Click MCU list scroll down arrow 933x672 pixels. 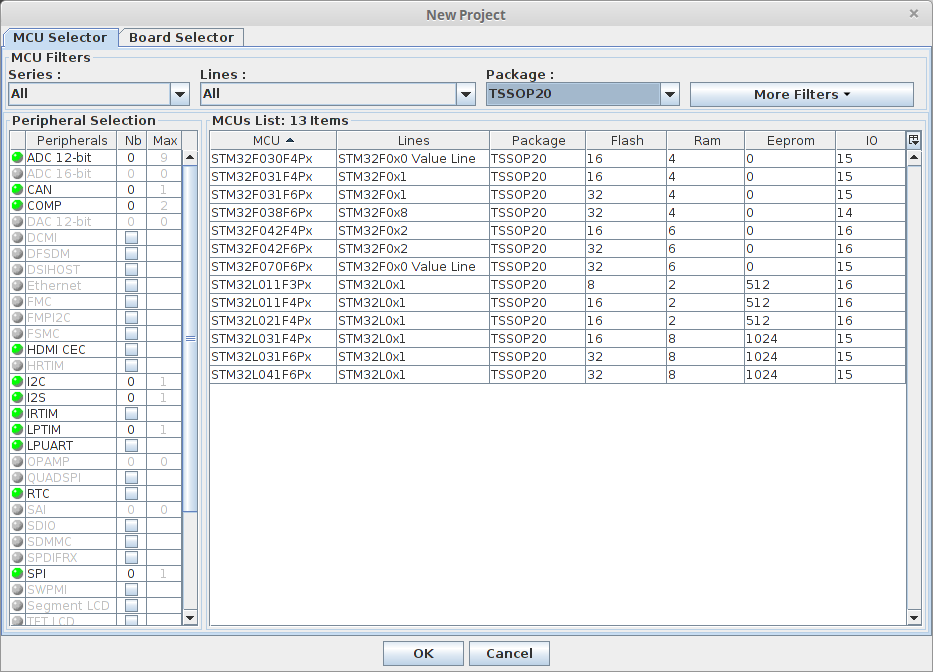click(x=914, y=618)
